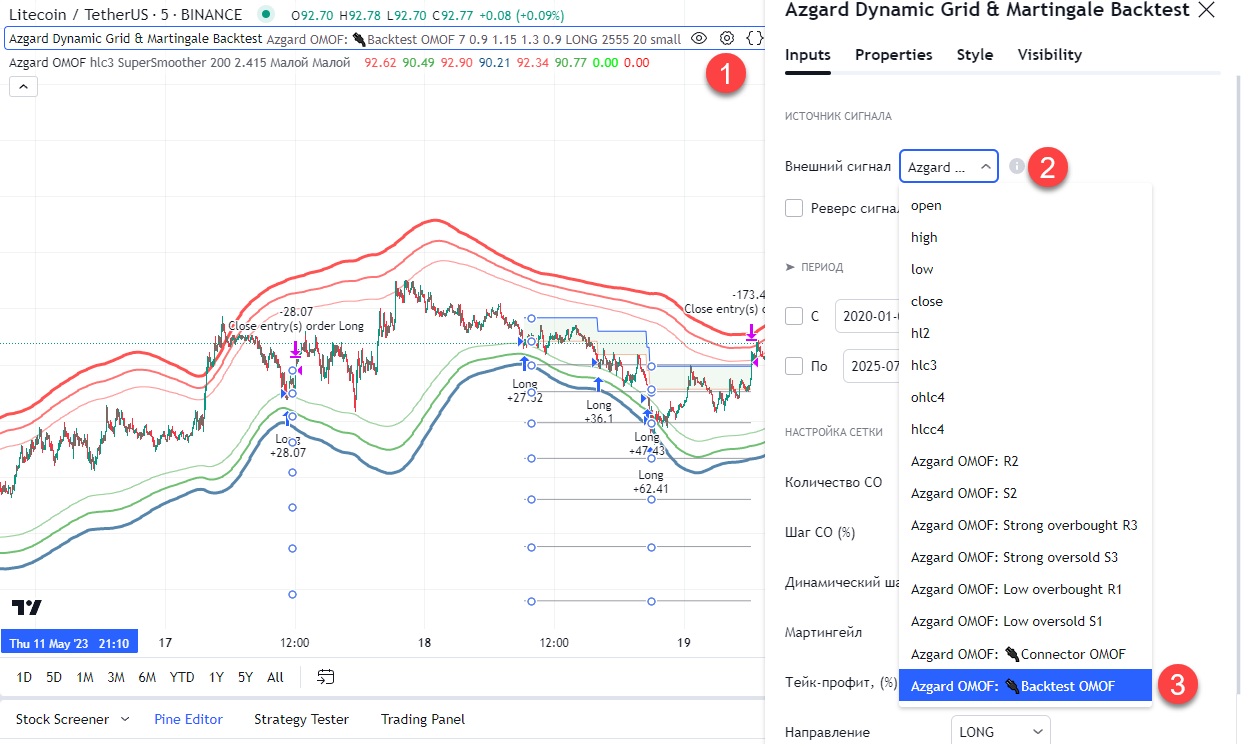Image resolution: width=1241 pixels, height=744 pixels.
Task: Select high from source list
Action: [x=1026, y=237]
